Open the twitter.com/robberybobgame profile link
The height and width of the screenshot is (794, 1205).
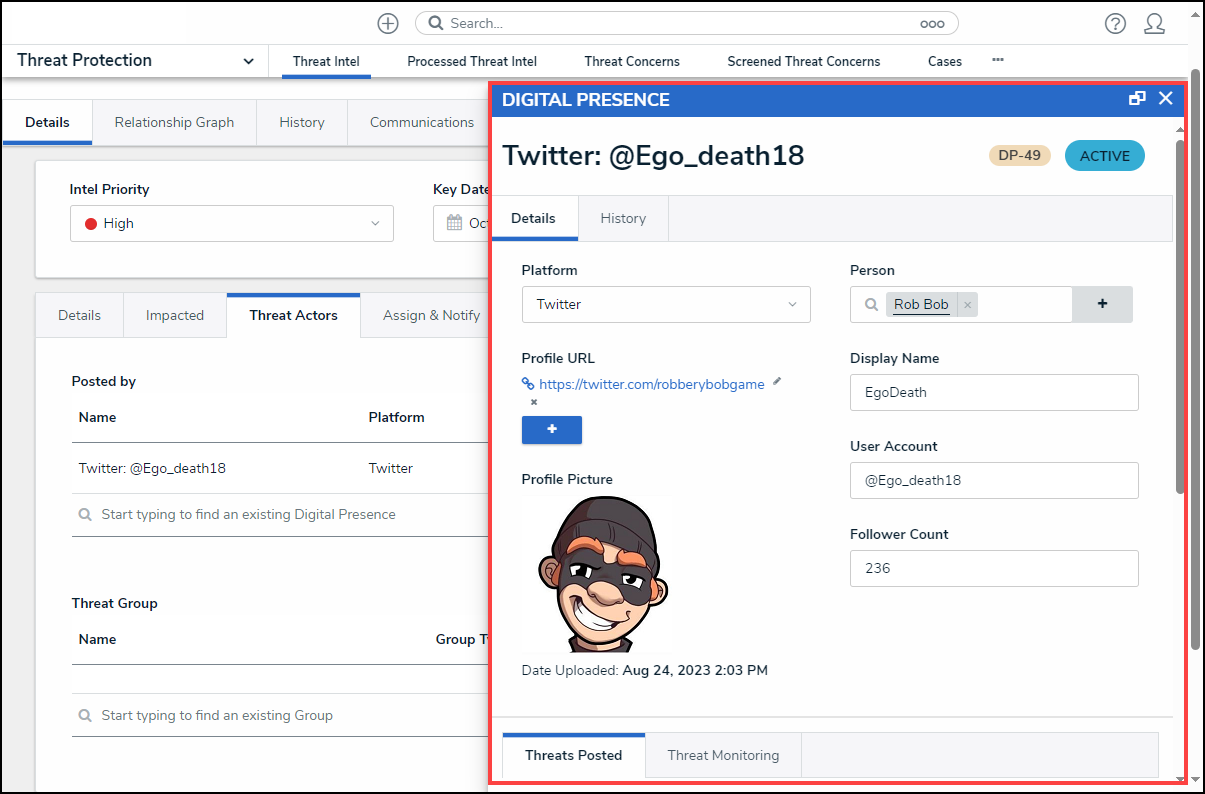(651, 384)
